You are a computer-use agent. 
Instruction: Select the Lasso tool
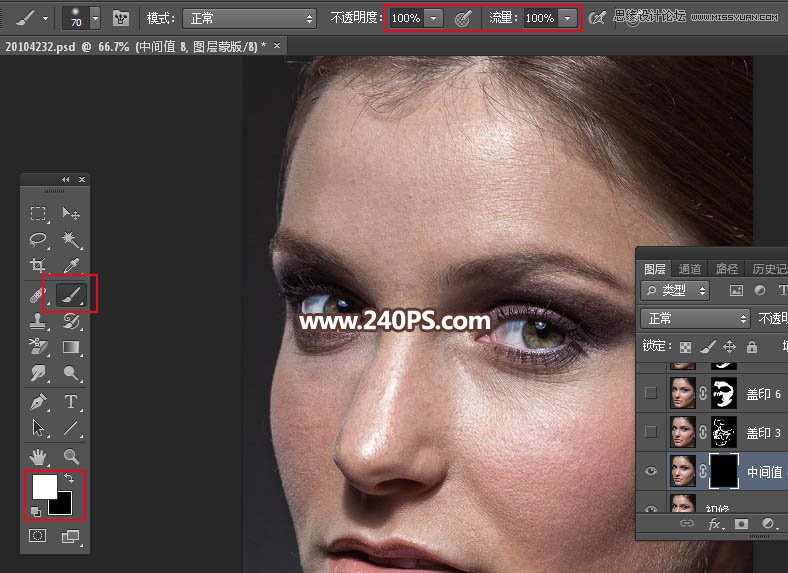[x=38, y=240]
